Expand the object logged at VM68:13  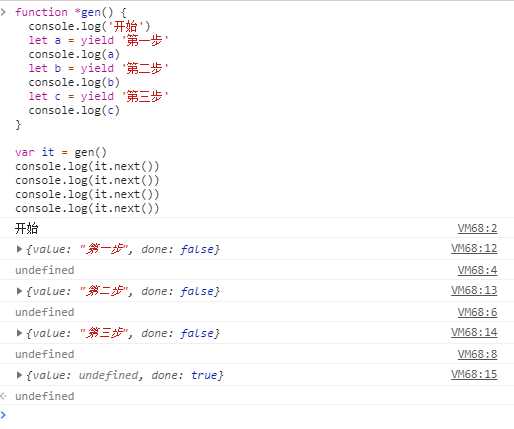pyautogui.click(x=19, y=291)
